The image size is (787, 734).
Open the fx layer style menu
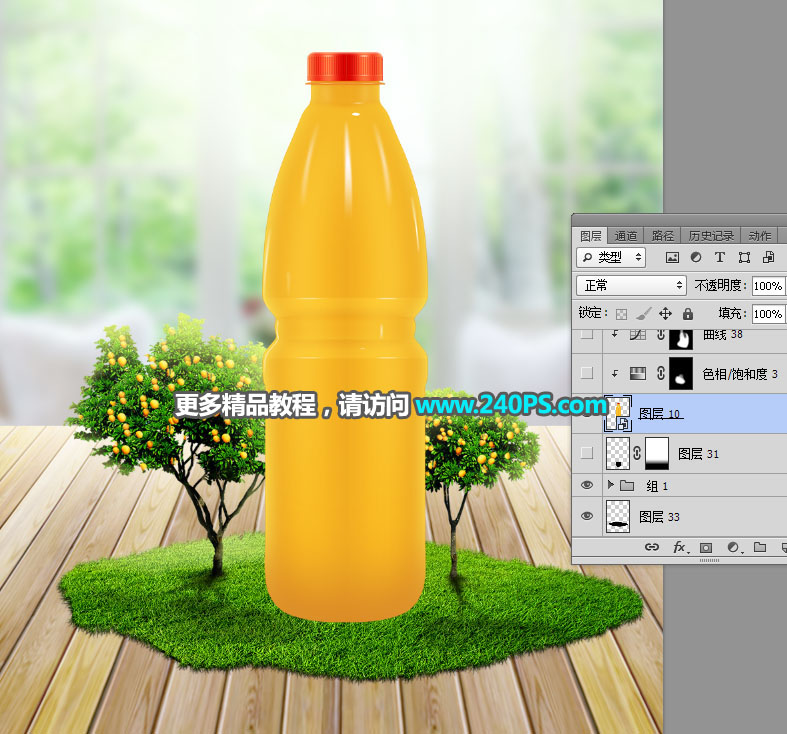coord(679,547)
